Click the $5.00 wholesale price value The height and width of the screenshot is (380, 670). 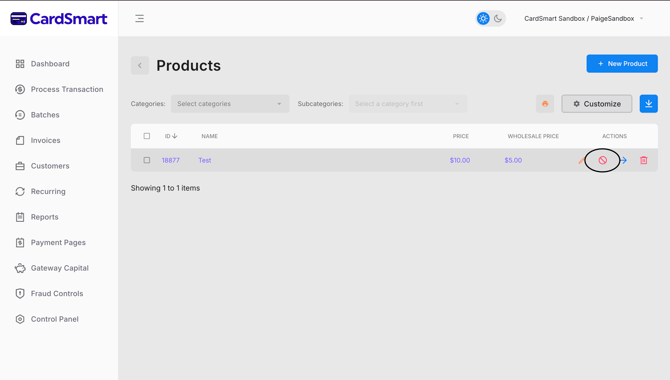point(513,160)
